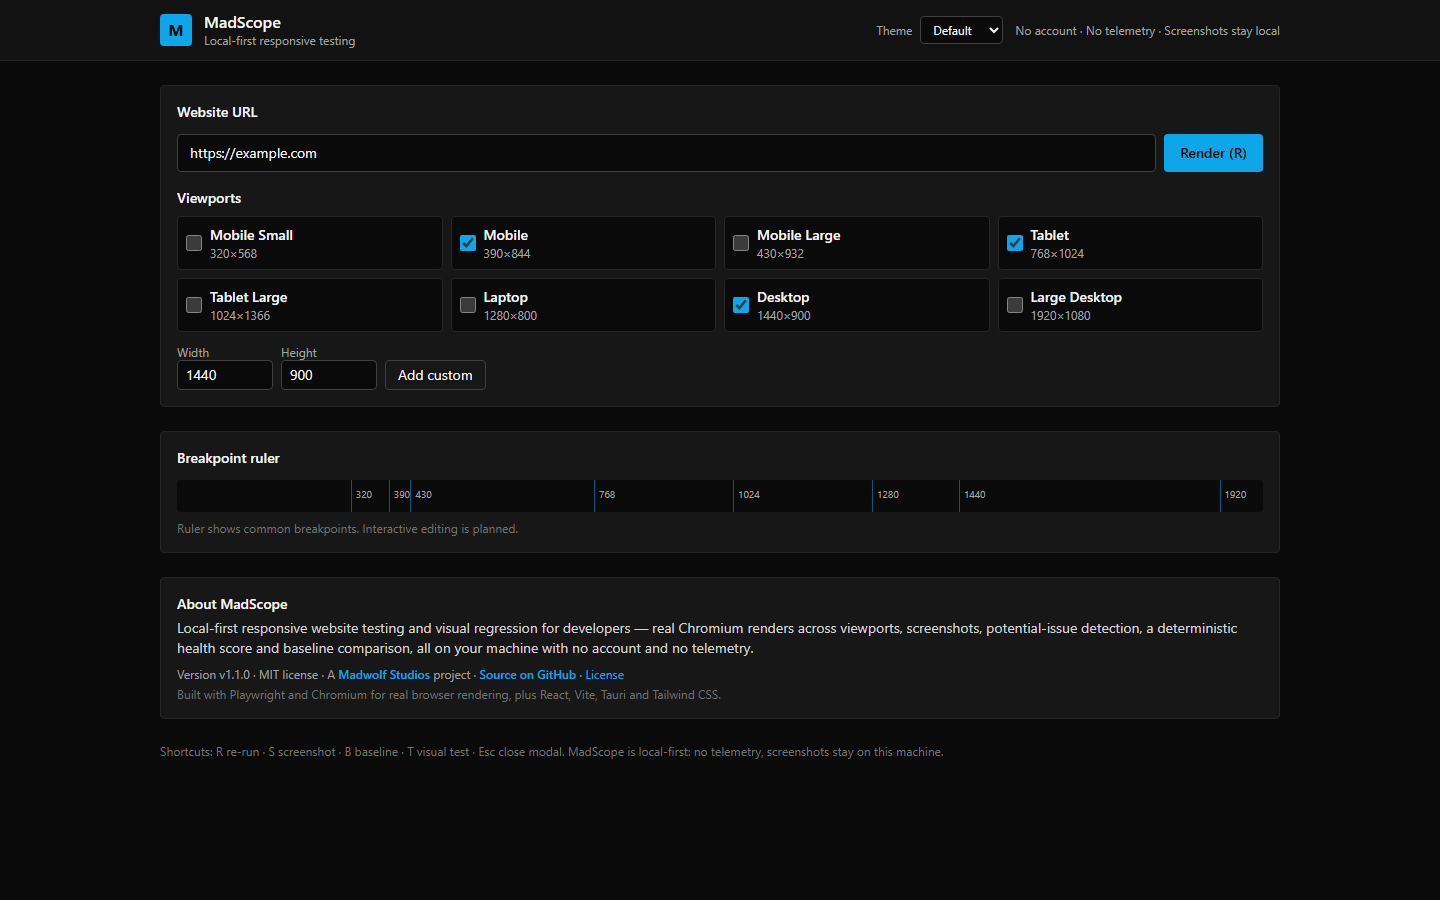Select the 1440 breakpoint marker on ruler
1440x900 pixels.
point(974,495)
